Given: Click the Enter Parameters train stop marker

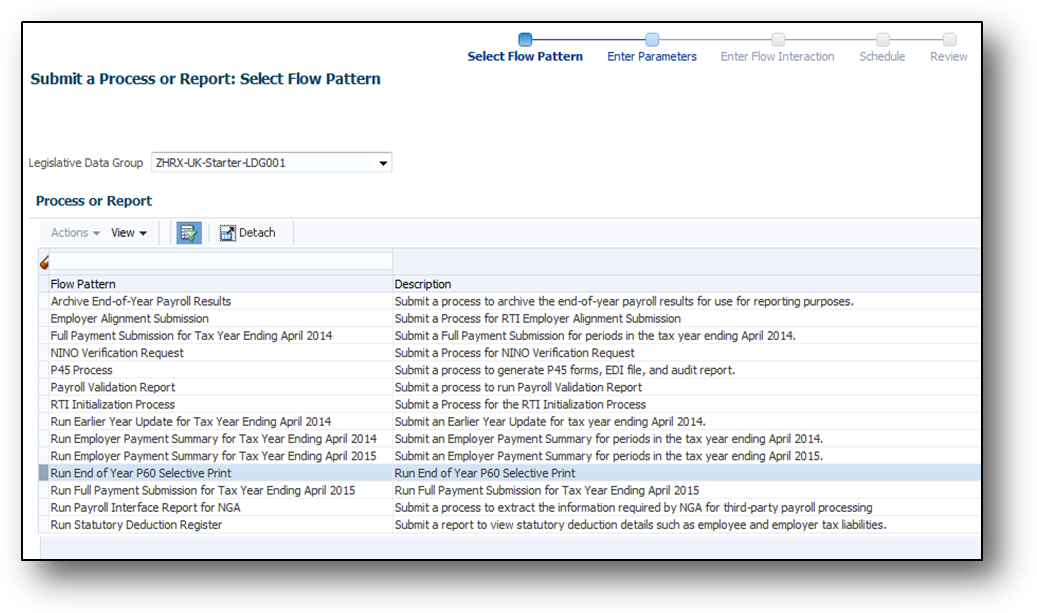Looking at the screenshot, I should click(652, 40).
